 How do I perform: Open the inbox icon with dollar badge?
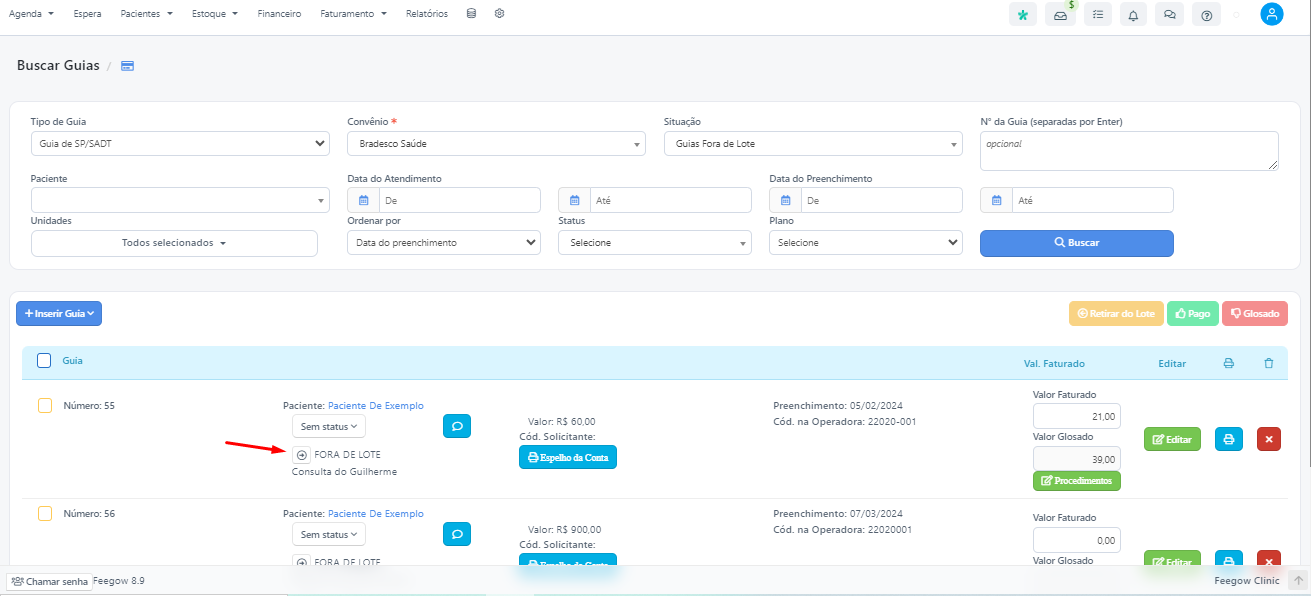click(1060, 15)
